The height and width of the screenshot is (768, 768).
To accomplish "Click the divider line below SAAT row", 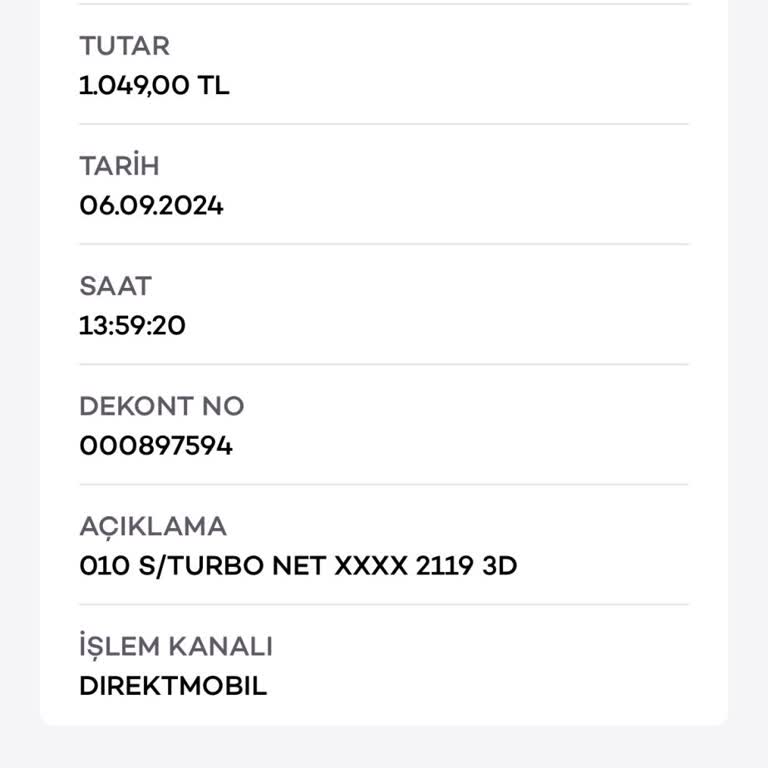I will (384, 364).
